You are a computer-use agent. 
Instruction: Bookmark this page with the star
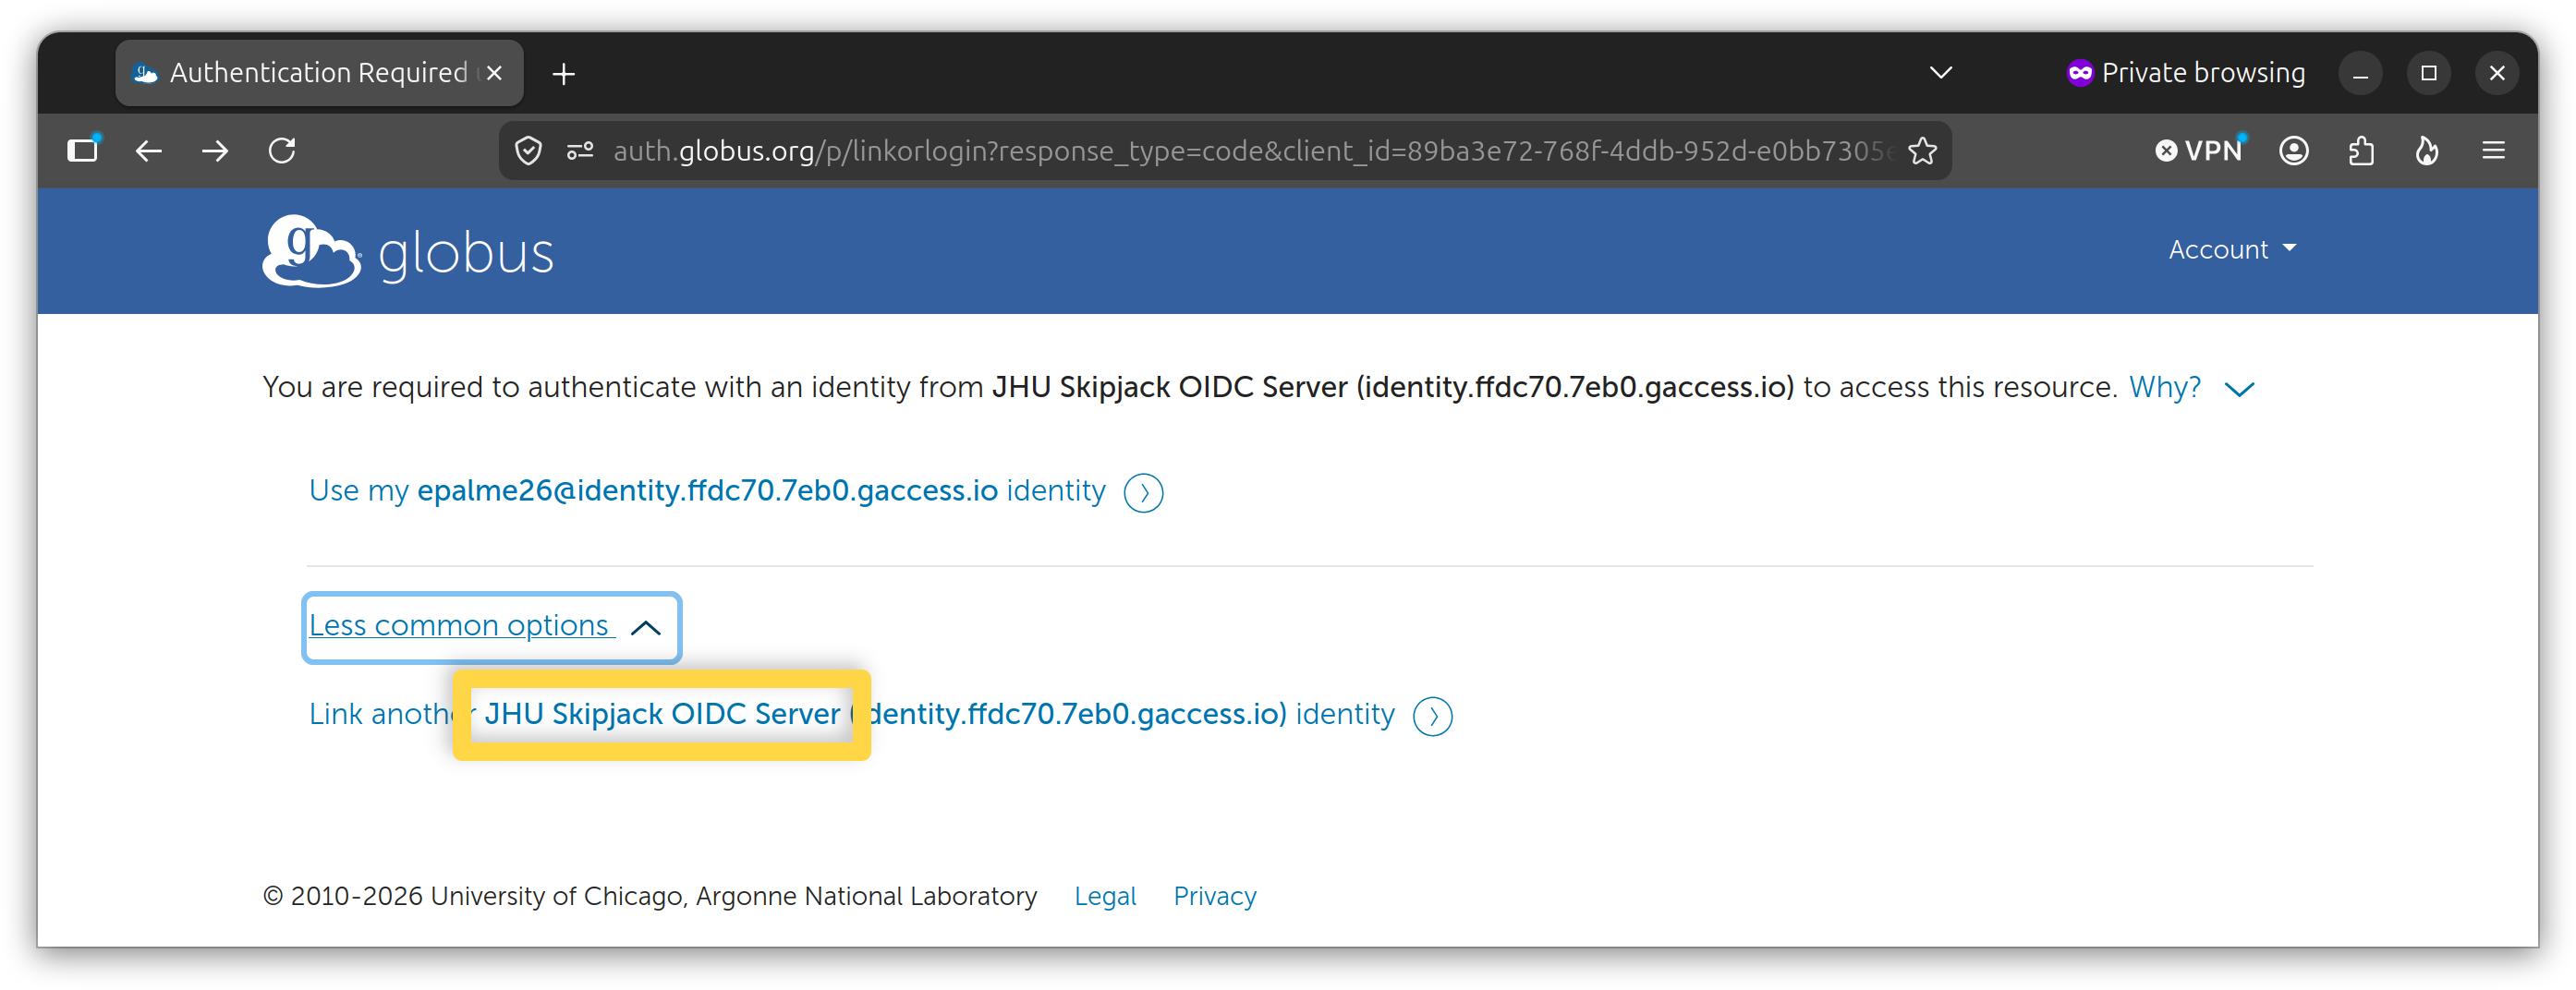click(x=1922, y=151)
